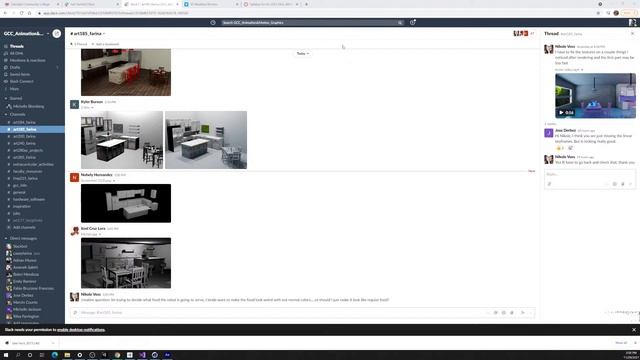
Task: Click enable desktop notifications link
Action: pos(81,330)
